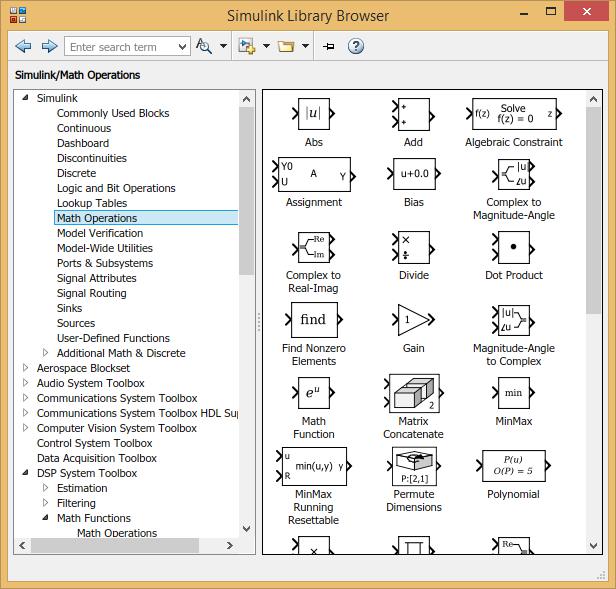Pin the library browser with the pin icon

click(328, 46)
